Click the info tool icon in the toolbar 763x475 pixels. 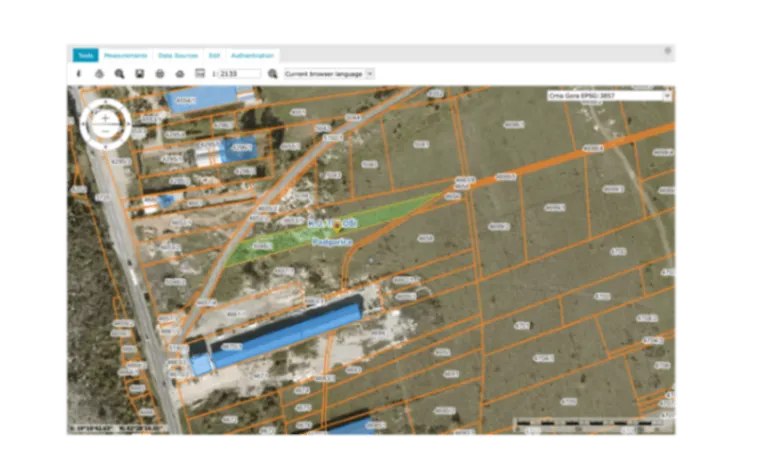(x=79, y=74)
